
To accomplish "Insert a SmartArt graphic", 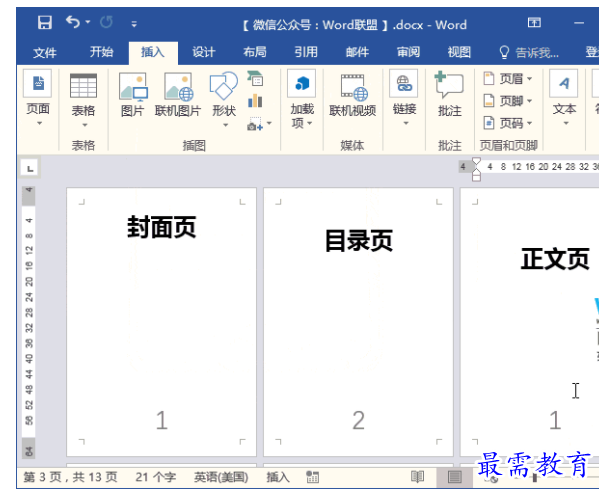I will (255, 78).
